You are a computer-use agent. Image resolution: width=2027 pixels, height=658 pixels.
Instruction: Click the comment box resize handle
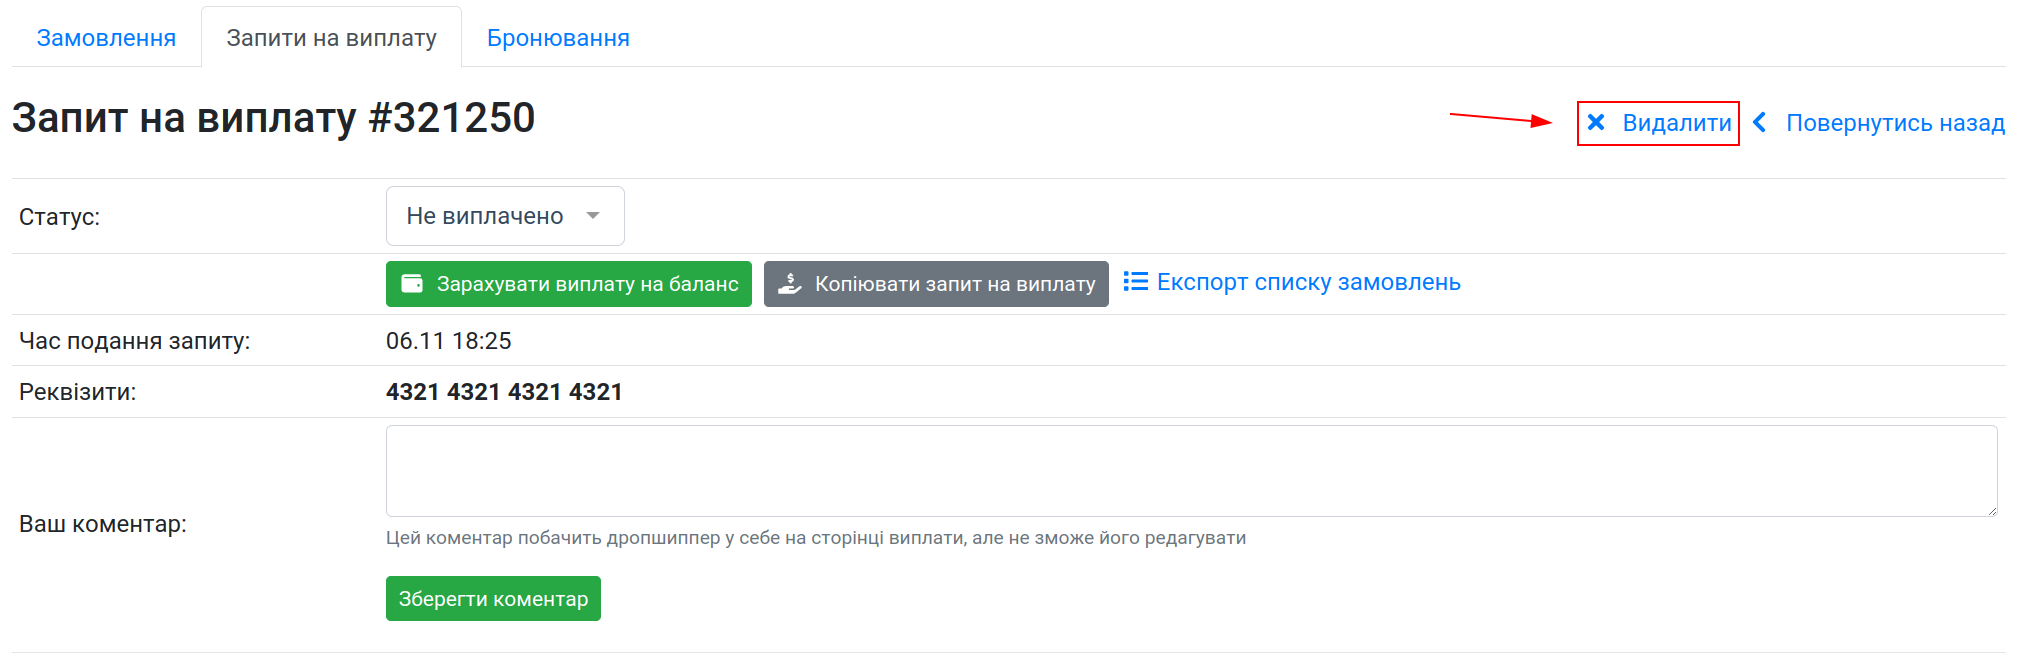click(x=1991, y=510)
